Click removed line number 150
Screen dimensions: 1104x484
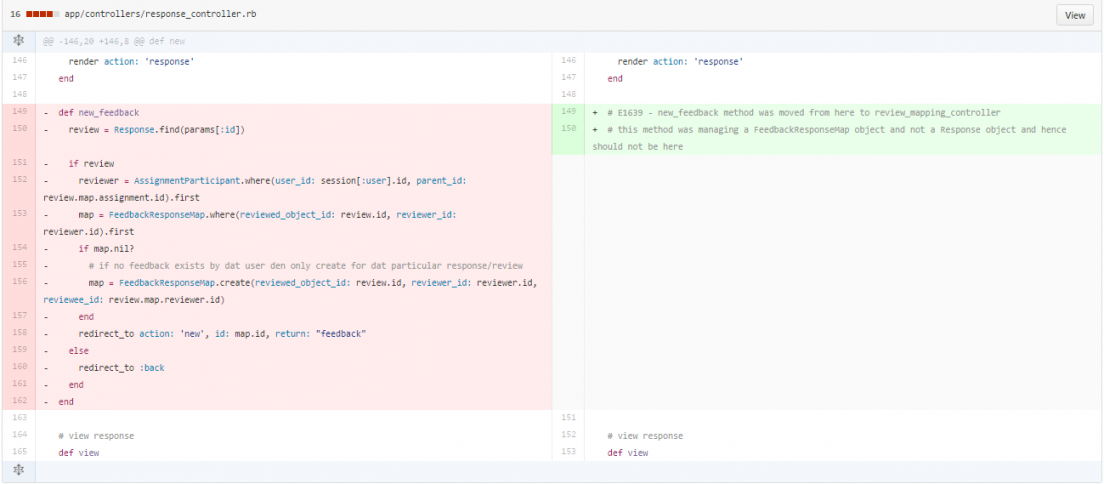[x=19, y=130]
